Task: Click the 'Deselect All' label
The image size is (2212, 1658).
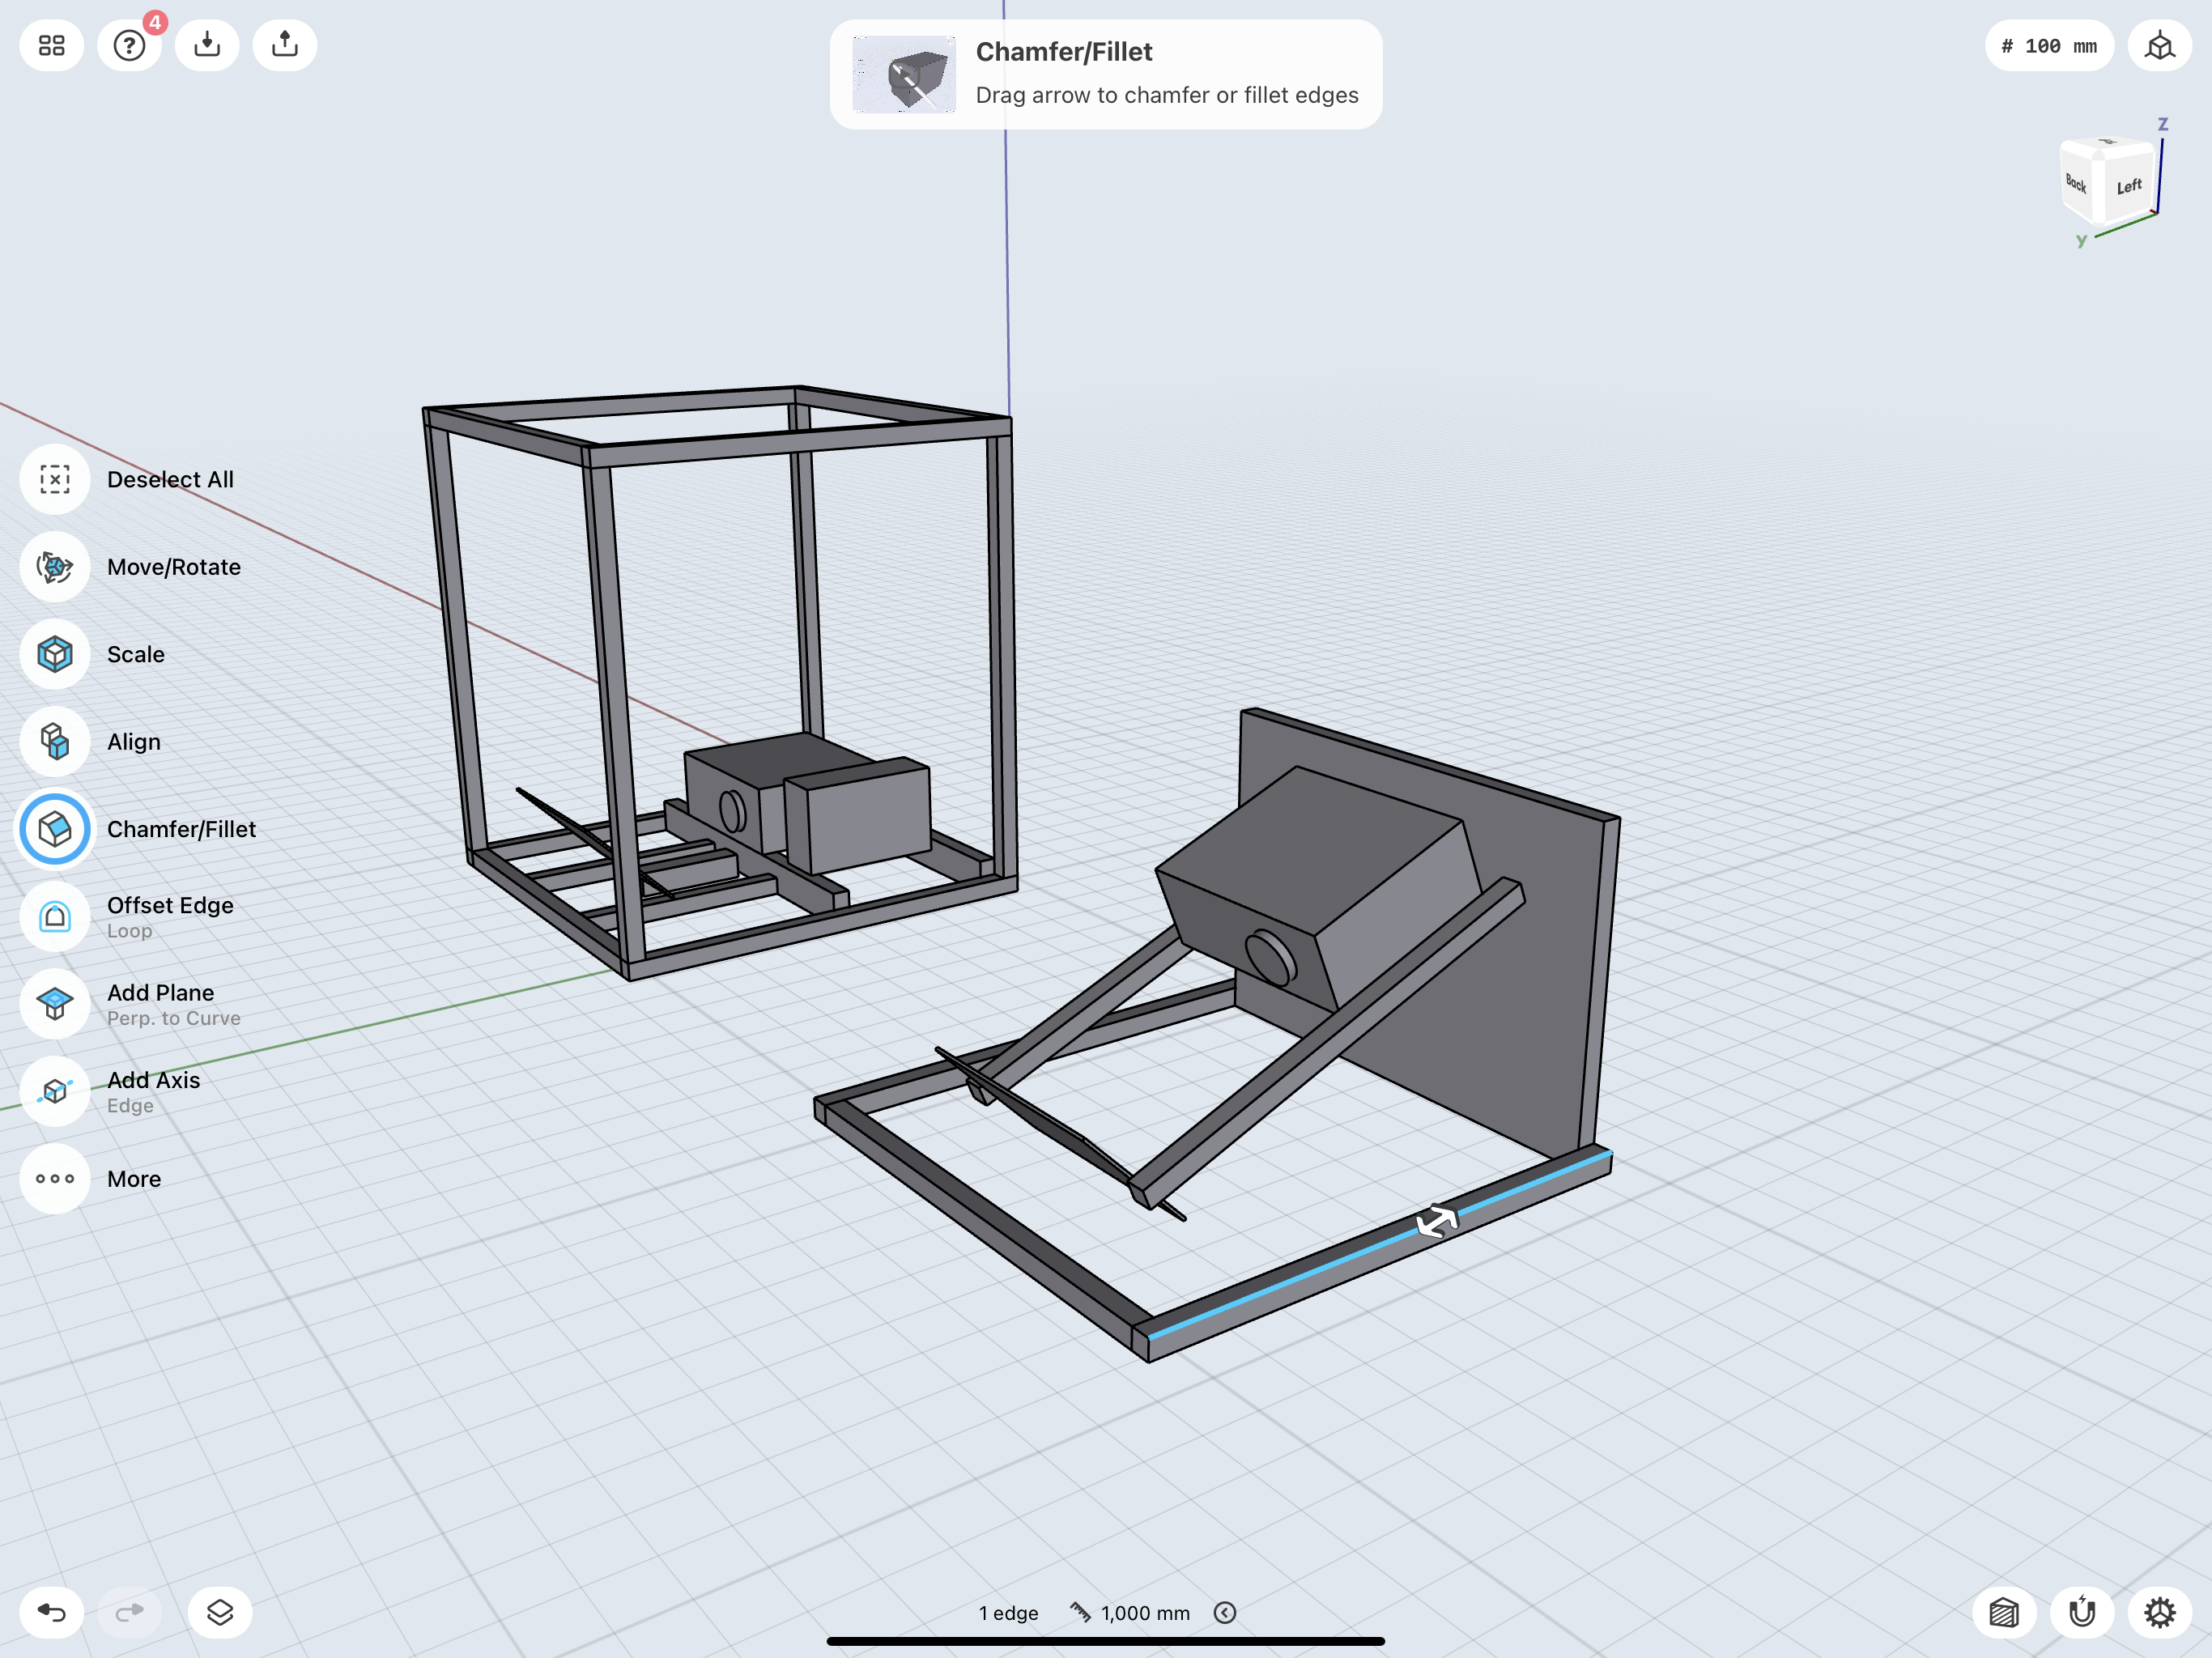Action: tap(170, 479)
